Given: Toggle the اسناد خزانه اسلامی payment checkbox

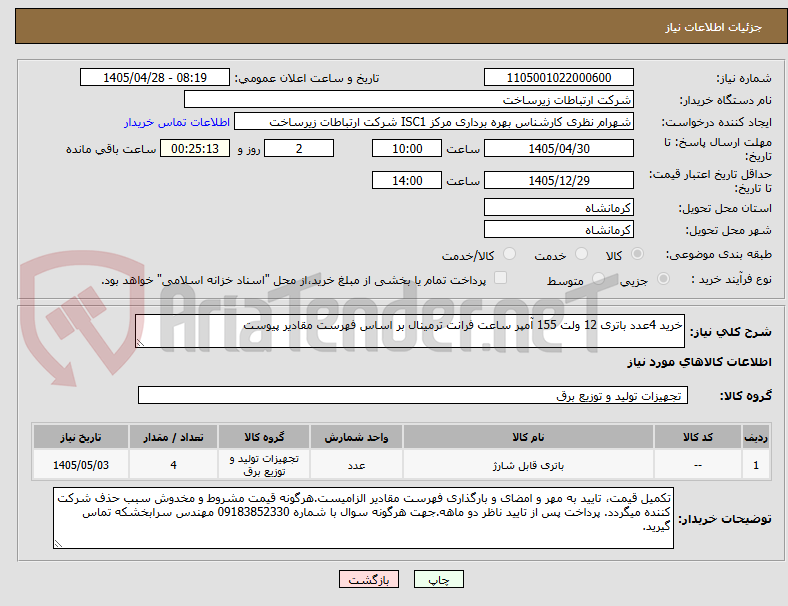Looking at the screenshot, I should coord(501,278).
